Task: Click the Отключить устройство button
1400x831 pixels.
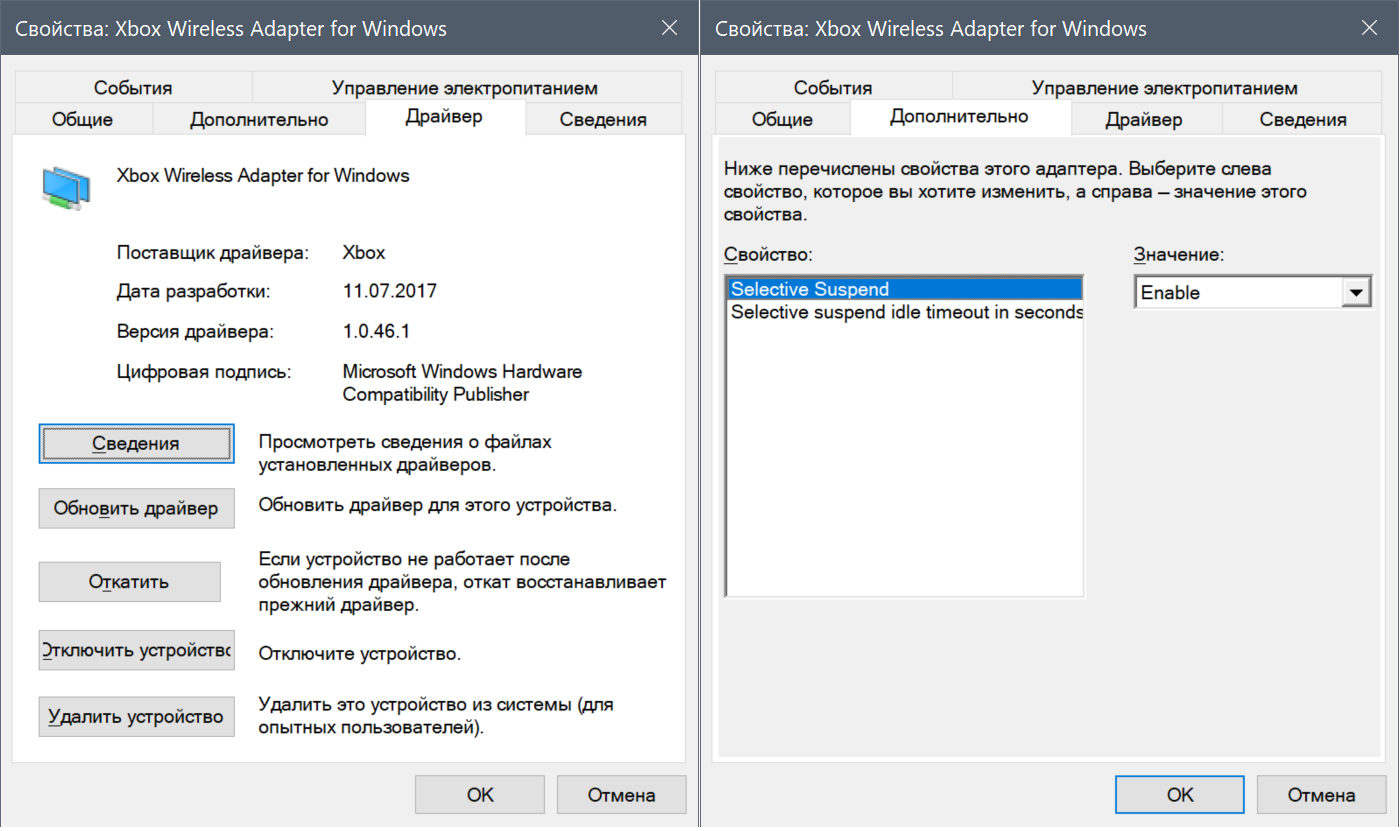Action: click(x=136, y=651)
